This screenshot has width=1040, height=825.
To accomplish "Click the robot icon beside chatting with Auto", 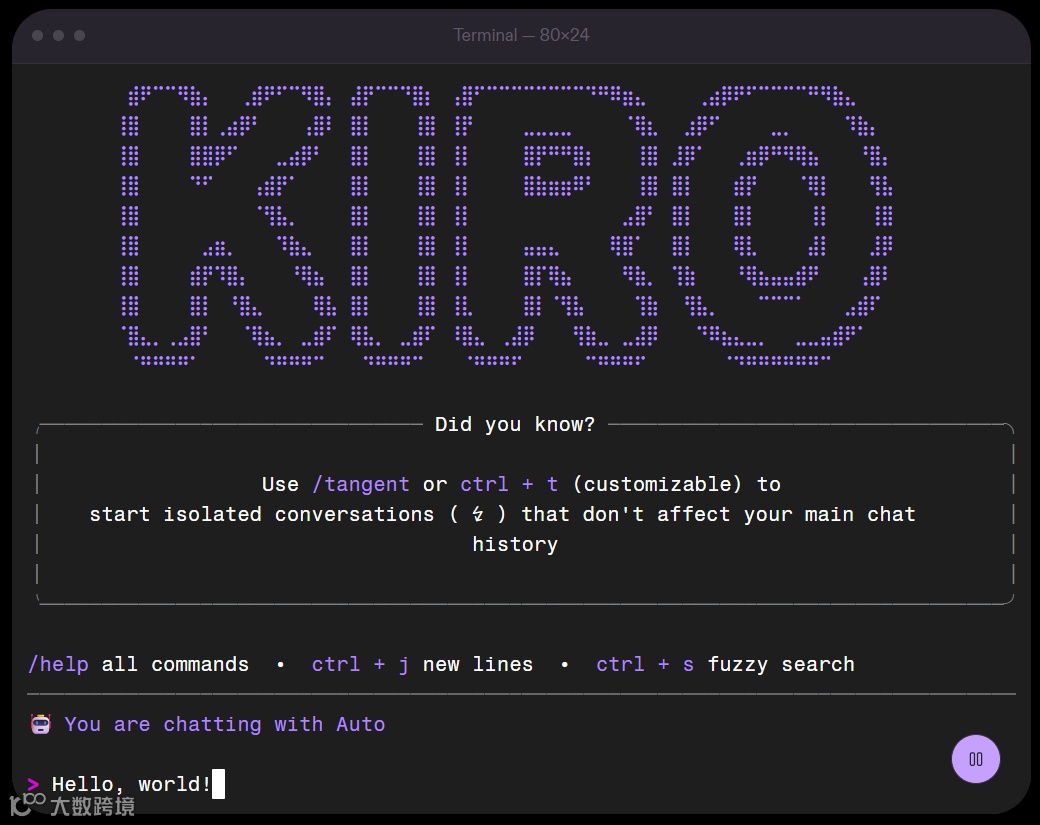I will [x=40, y=724].
